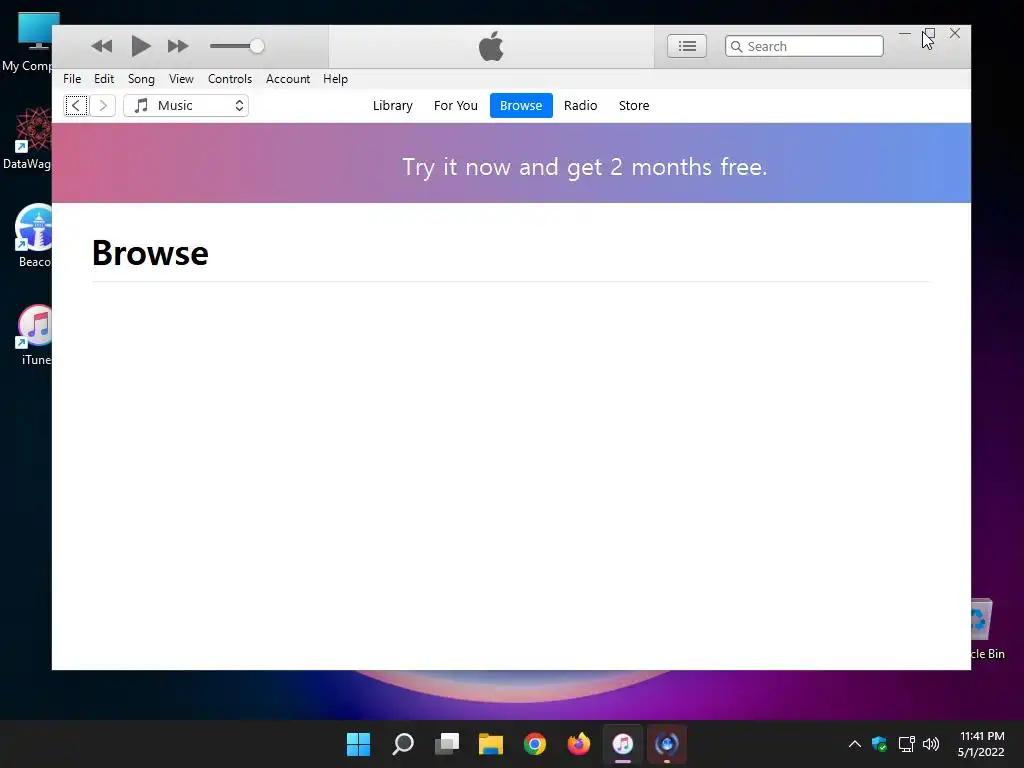Go forward with the right chevron button

coord(103,106)
